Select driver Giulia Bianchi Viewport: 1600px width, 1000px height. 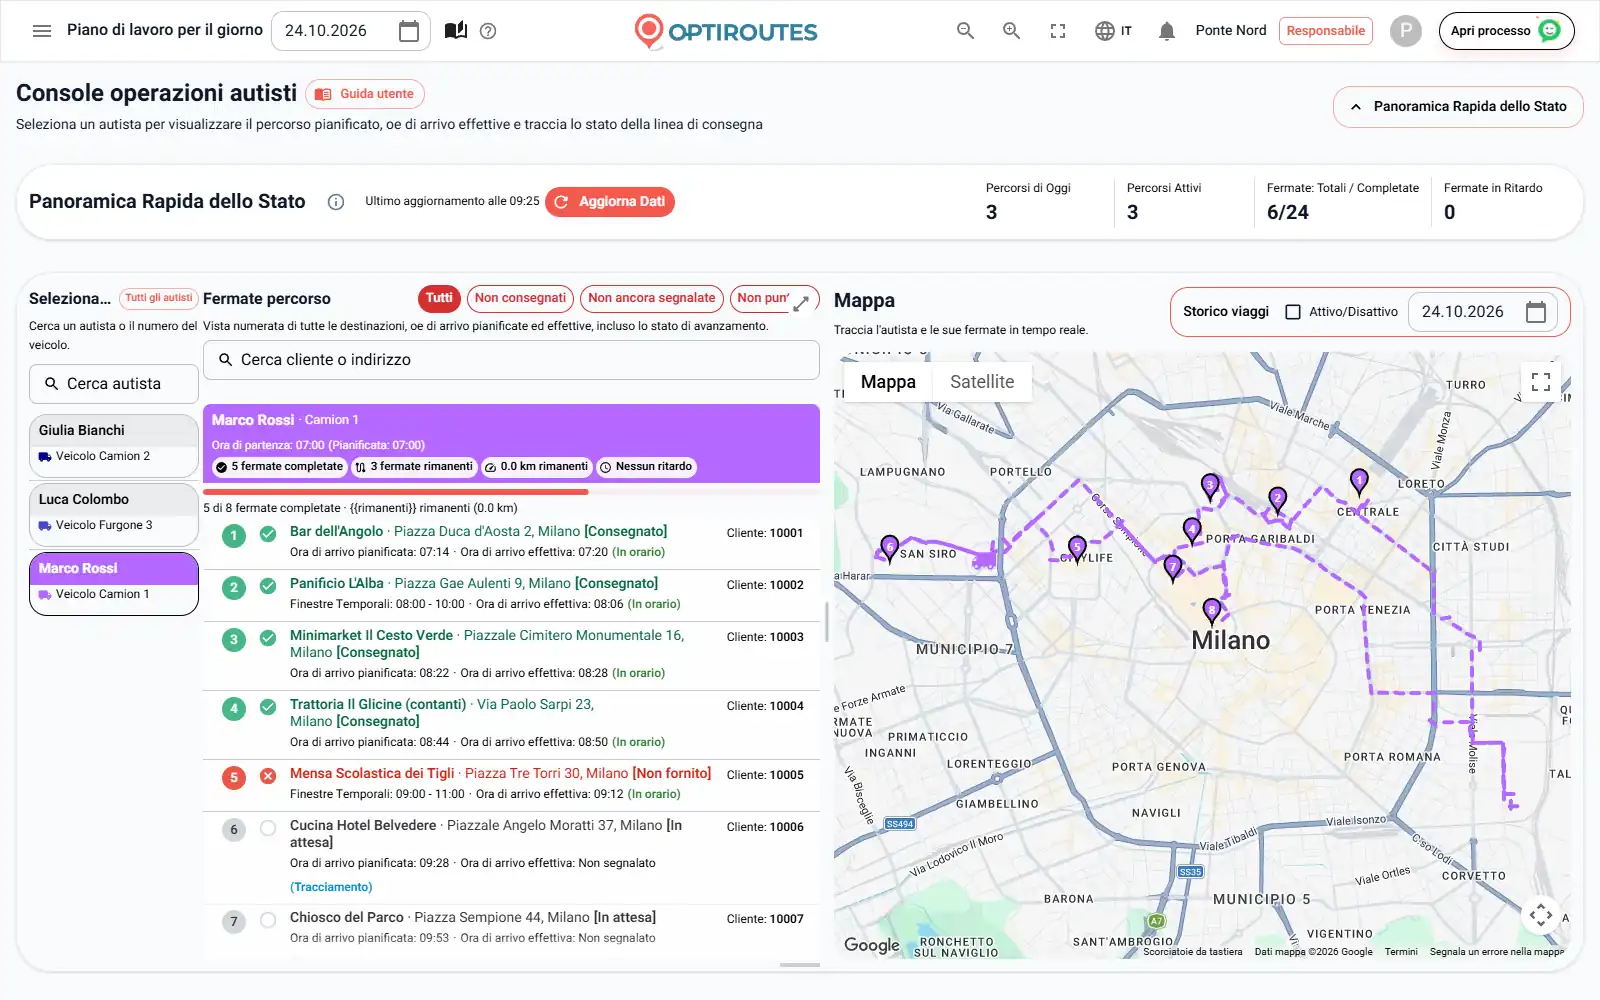click(113, 445)
